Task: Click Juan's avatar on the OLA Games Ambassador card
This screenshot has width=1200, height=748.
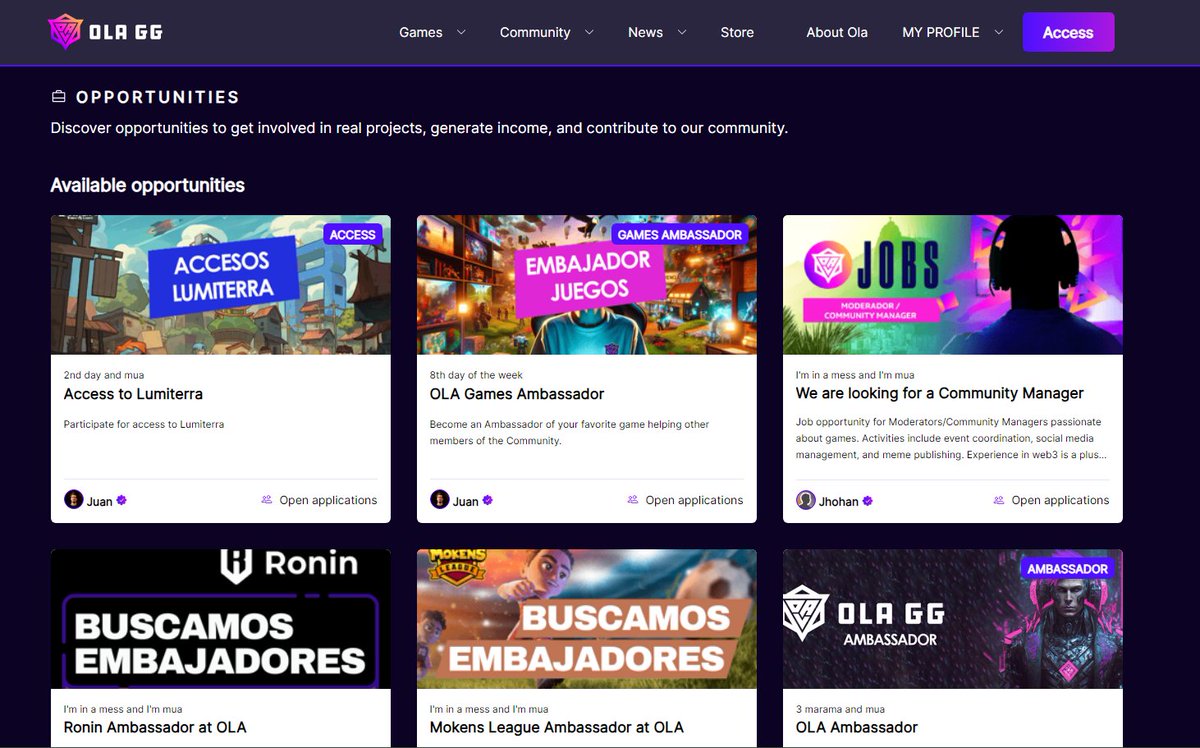Action: coord(438,500)
